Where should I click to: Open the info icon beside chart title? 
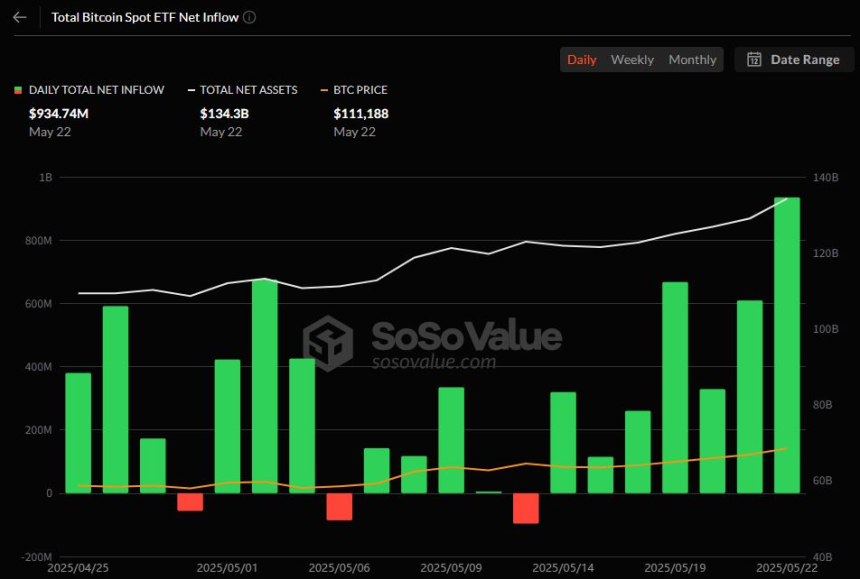(250, 18)
